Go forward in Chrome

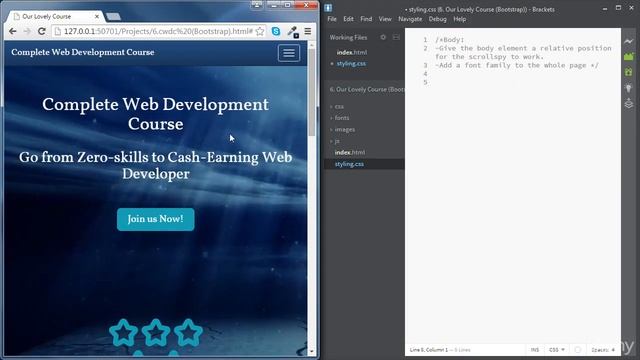[27, 31]
